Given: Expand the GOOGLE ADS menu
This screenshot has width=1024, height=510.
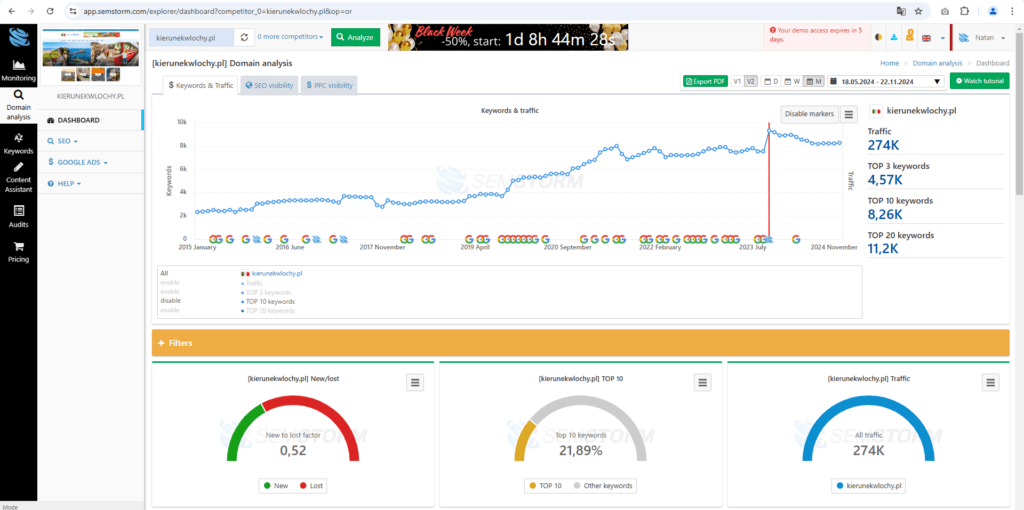Looking at the screenshot, I should point(78,162).
